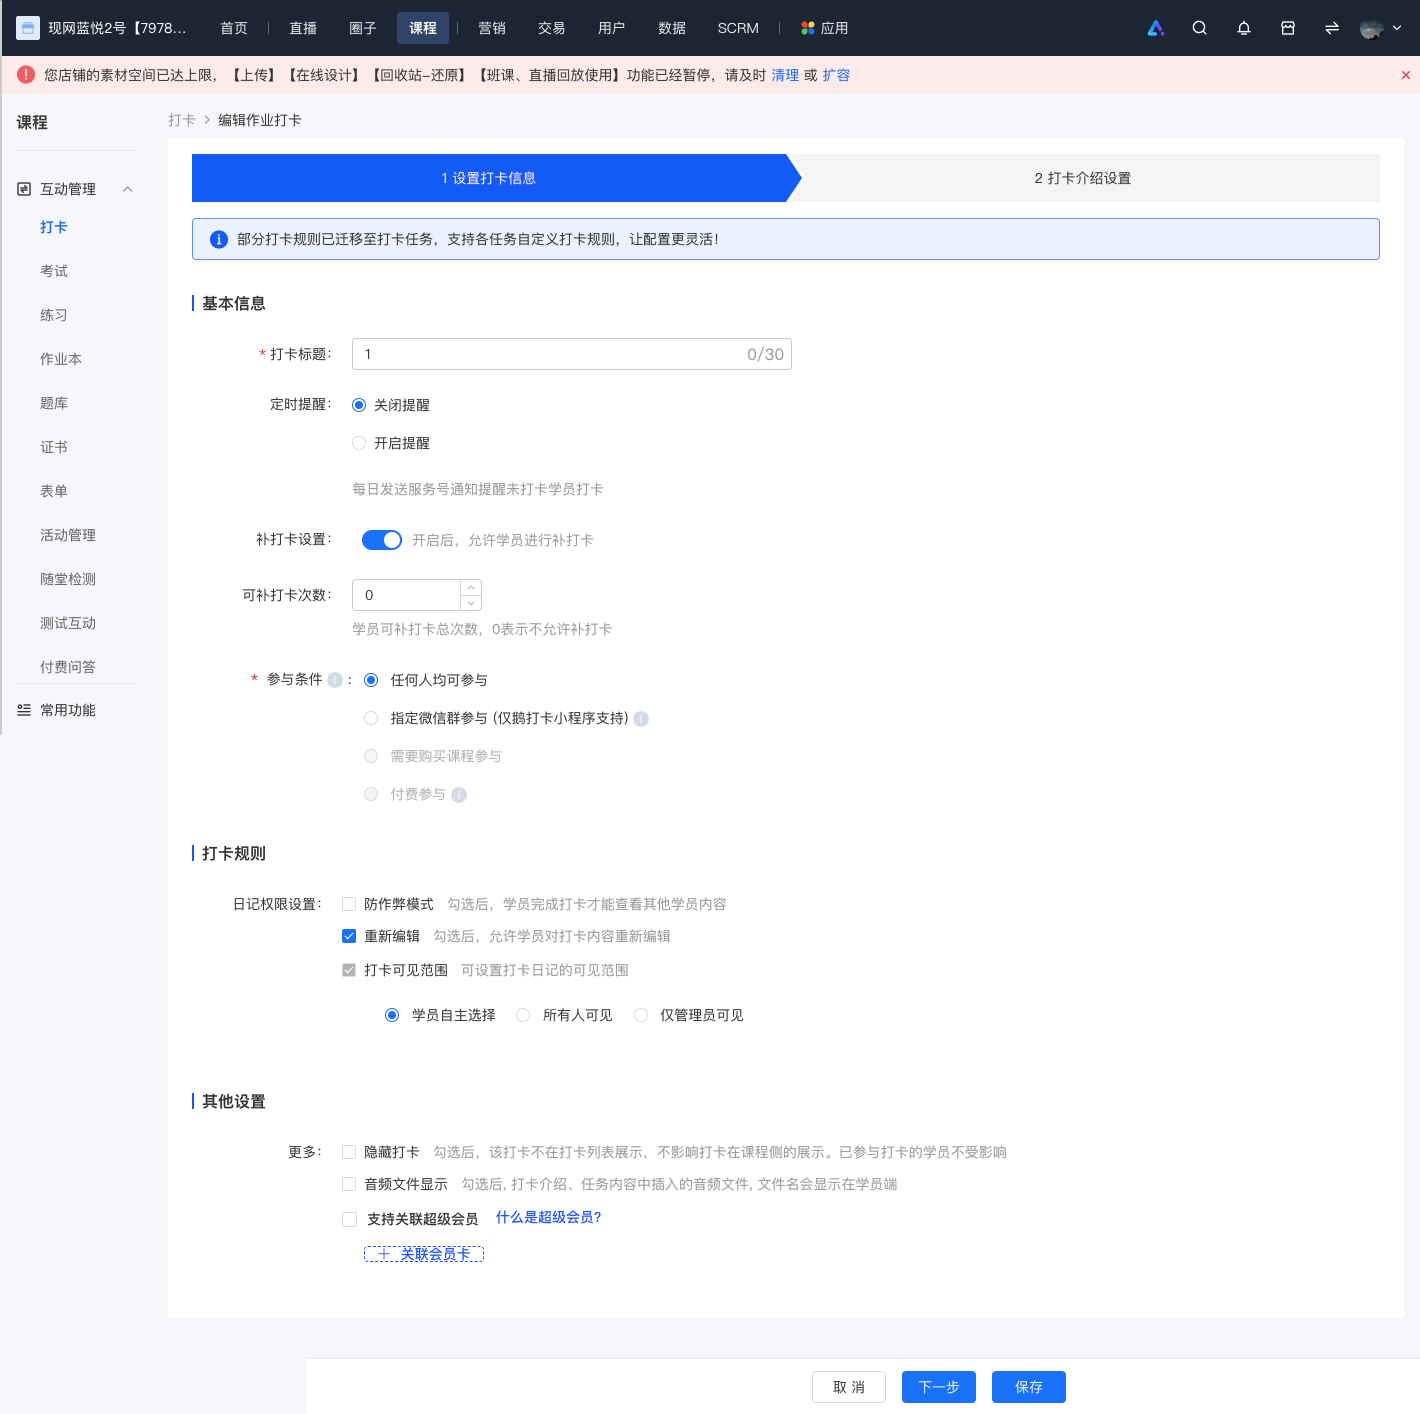Viewport: 1420px width, 1414px height.
Task: Select the 关闭提醒 radio option
Action: click(x=359, y=405)
